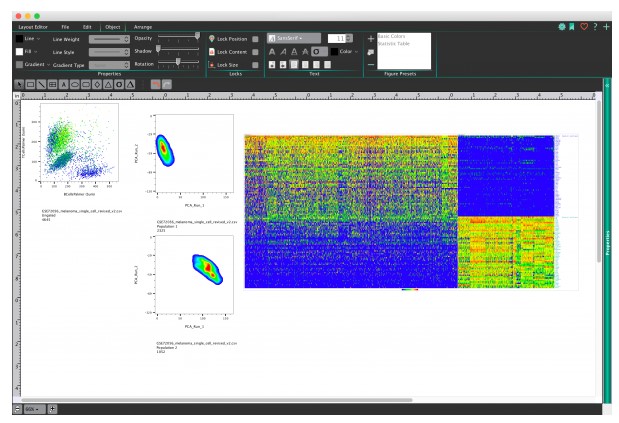The image size is (619, 423).
Task: Zoom in with the bottom plus button
Action: tap(52, 409)
